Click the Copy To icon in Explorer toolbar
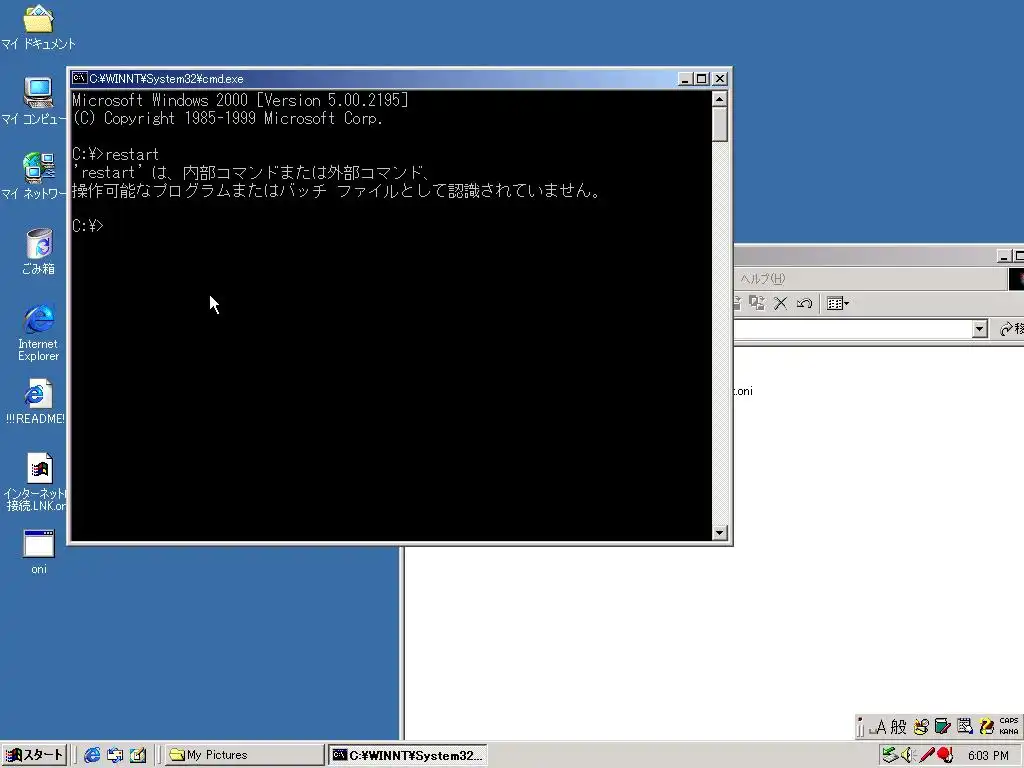1024x768 pixels. [x=756, y=303]
